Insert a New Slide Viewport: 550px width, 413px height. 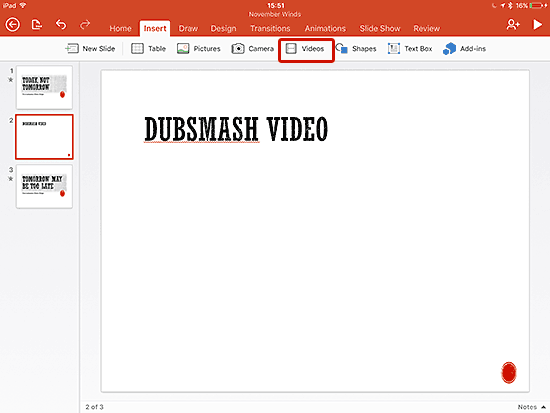[90, 48]
